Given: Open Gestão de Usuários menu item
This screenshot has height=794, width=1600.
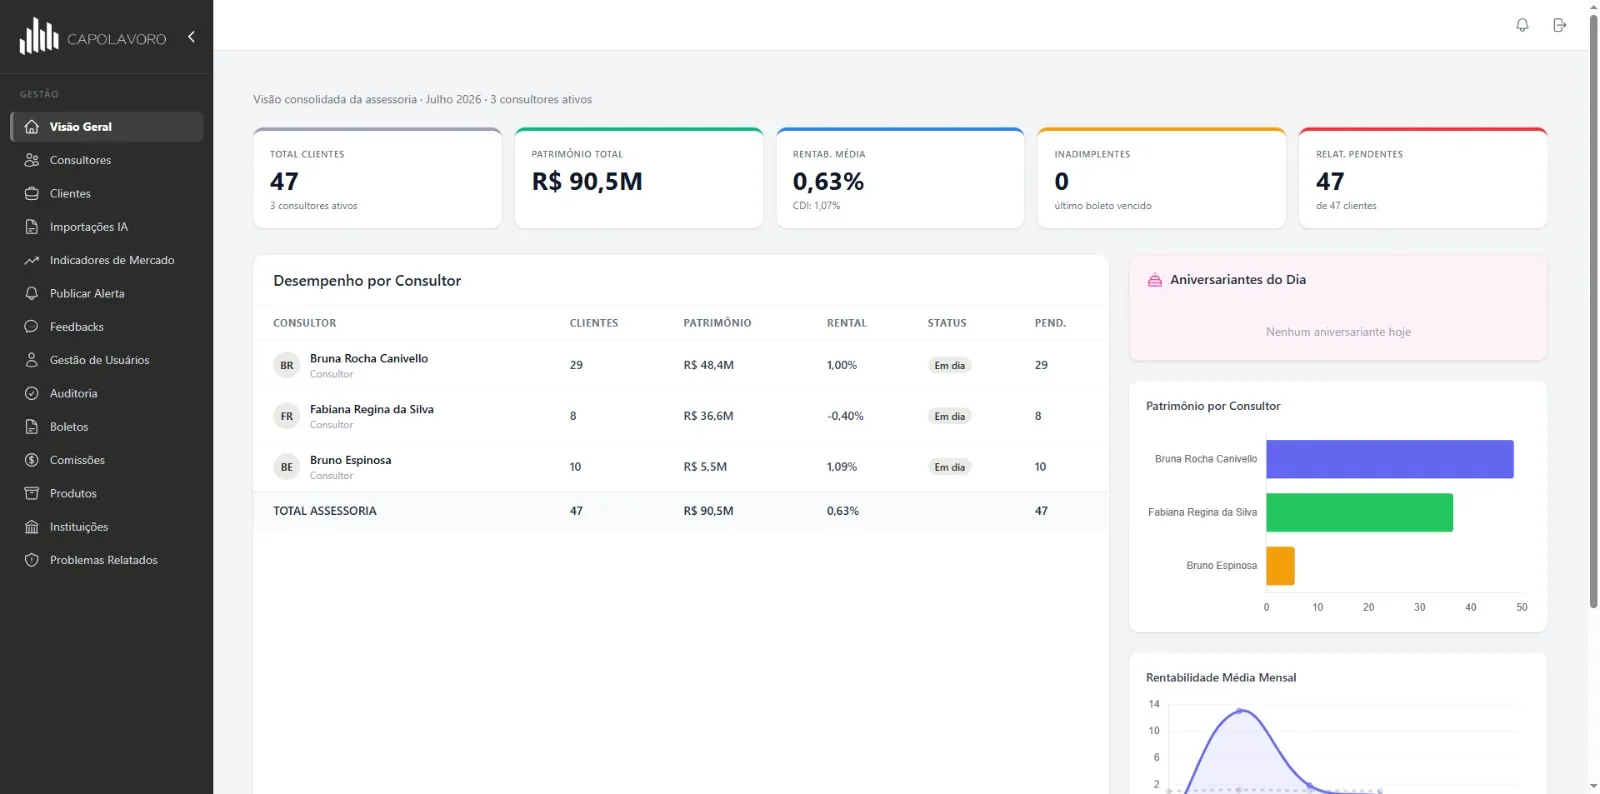Looking at the screenshot, I should [x=106, y=360].
